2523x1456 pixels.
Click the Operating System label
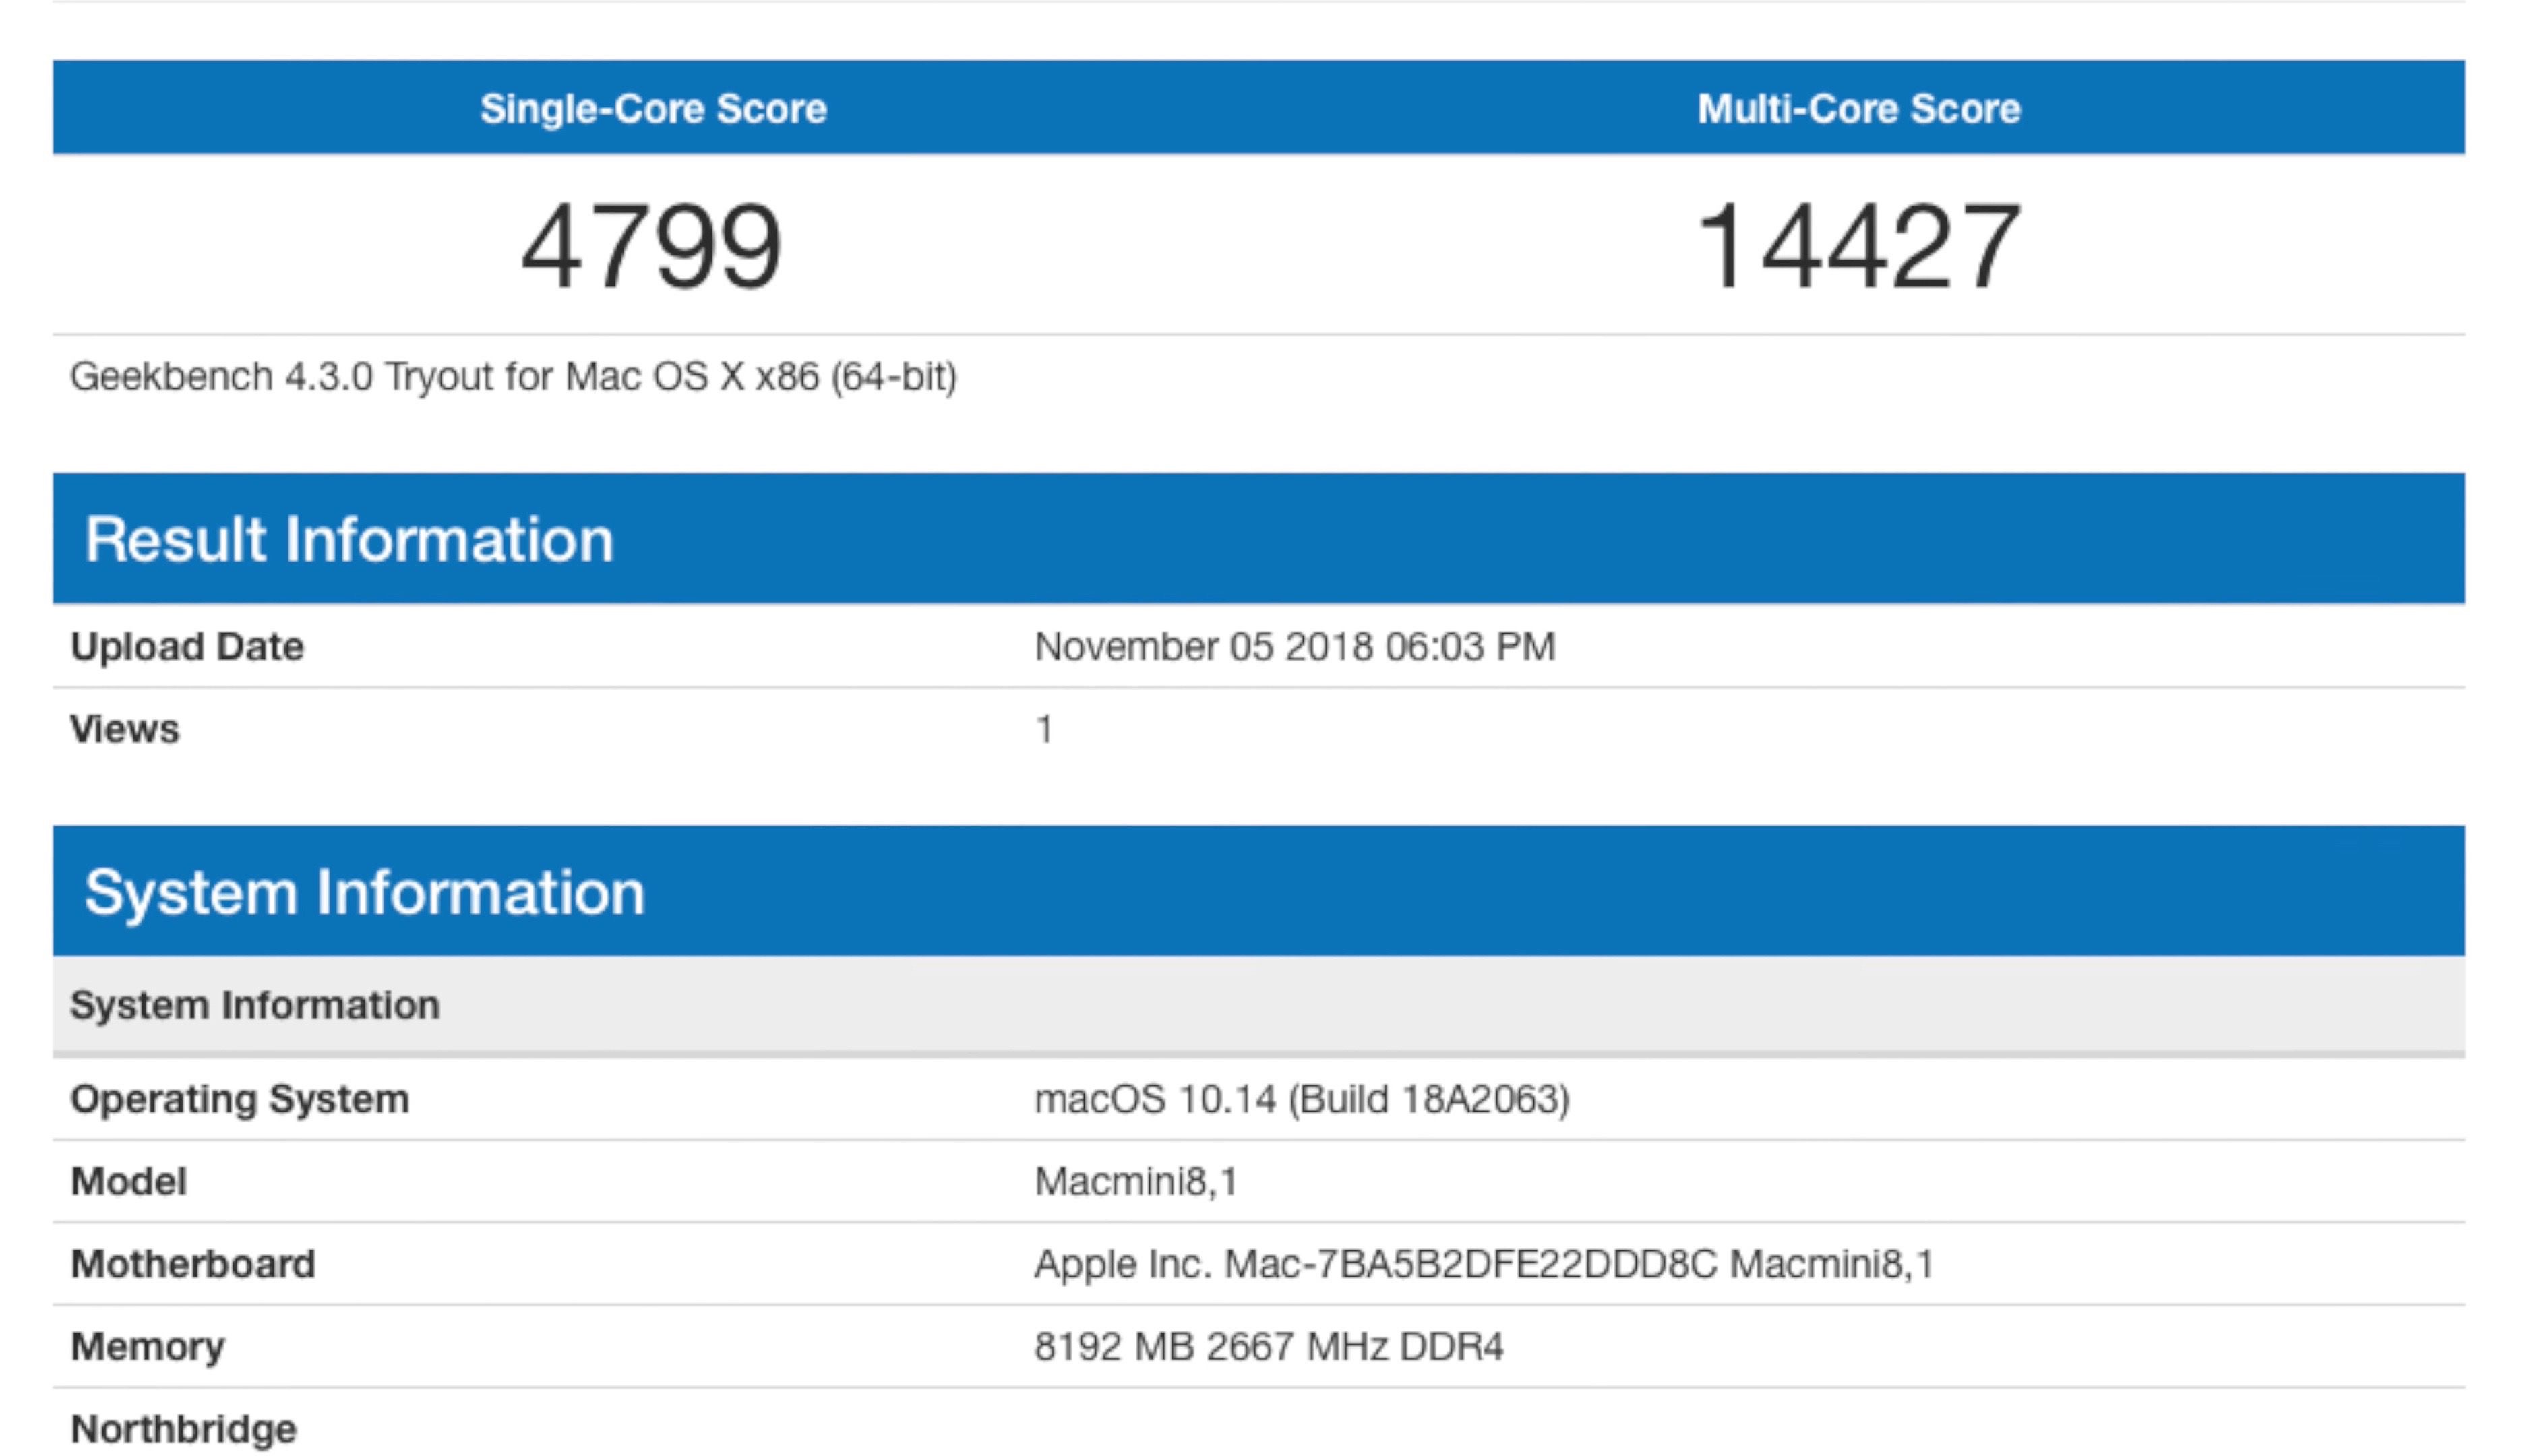click(240, 1100)
